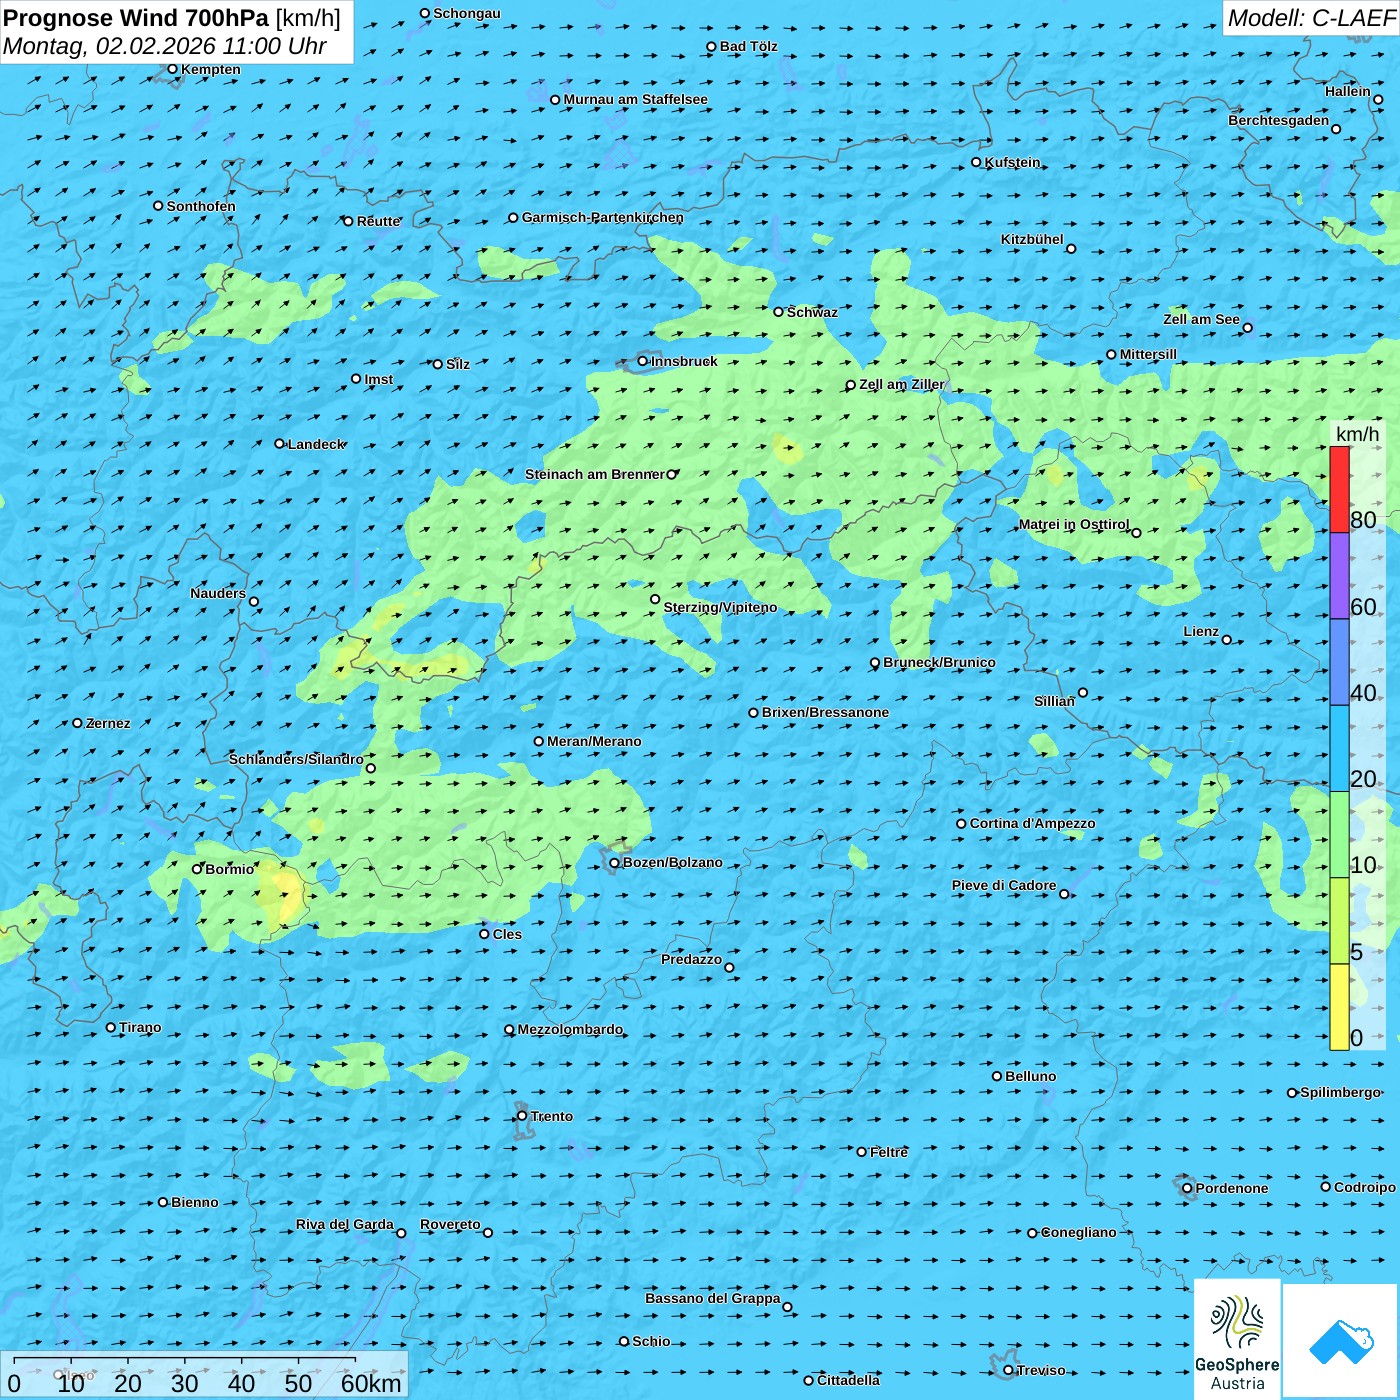Click the 'Meran/Merano' label
The height and width of the screenshot is (1400, 1400).
pos(594,741)
